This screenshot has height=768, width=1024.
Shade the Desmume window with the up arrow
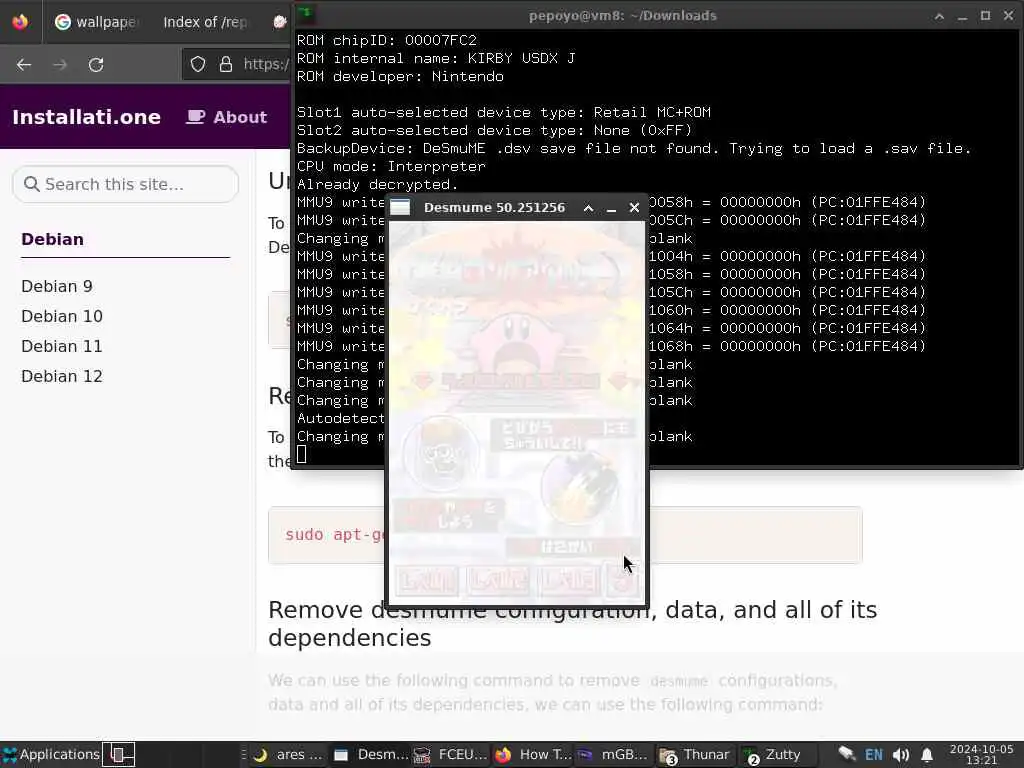tap(588, 208)
